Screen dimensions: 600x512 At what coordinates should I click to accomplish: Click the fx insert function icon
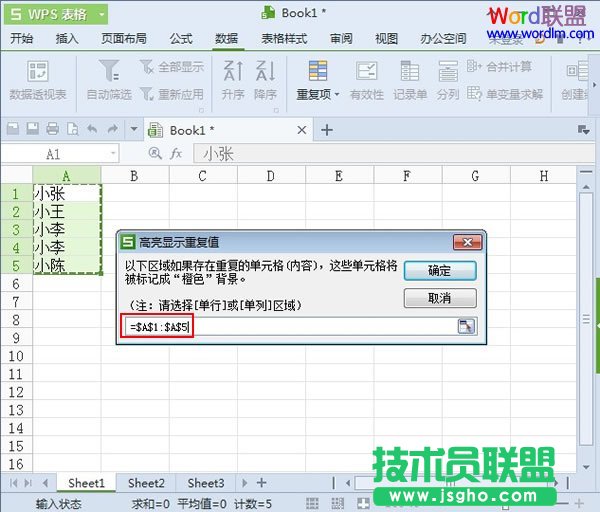(x=176, y=154)
